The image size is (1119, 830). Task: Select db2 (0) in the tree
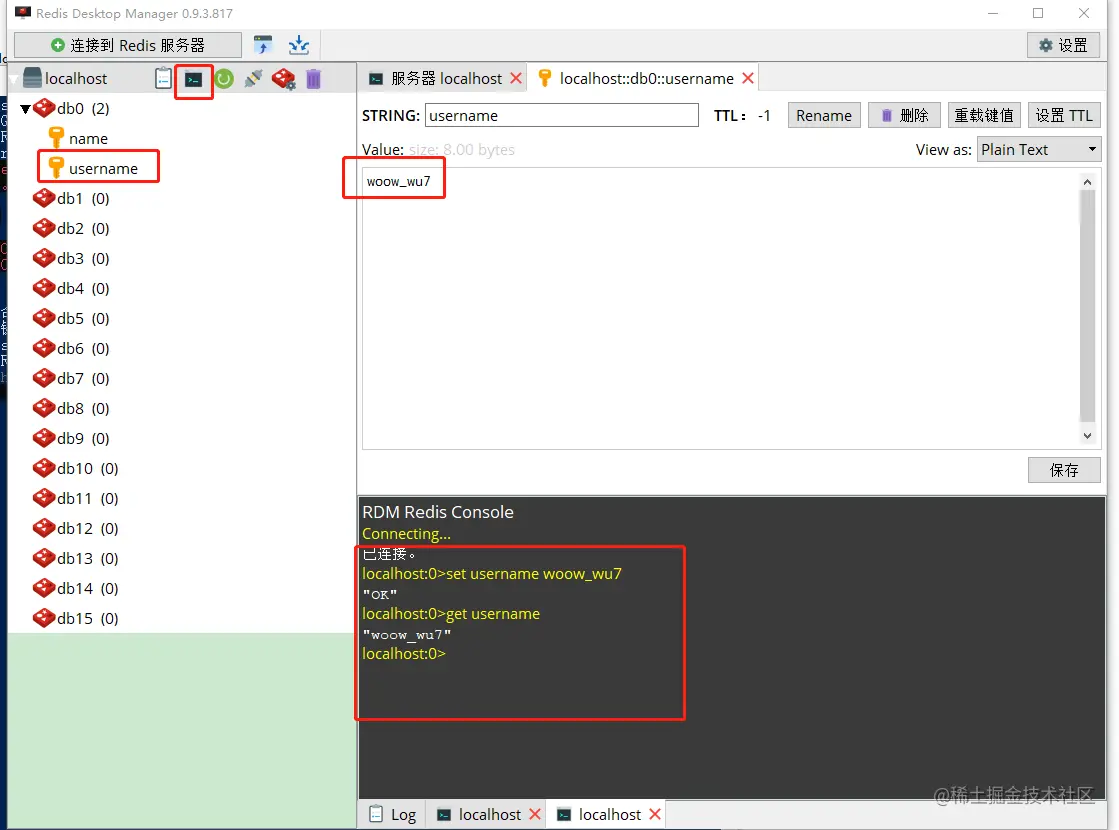point(83,228)
